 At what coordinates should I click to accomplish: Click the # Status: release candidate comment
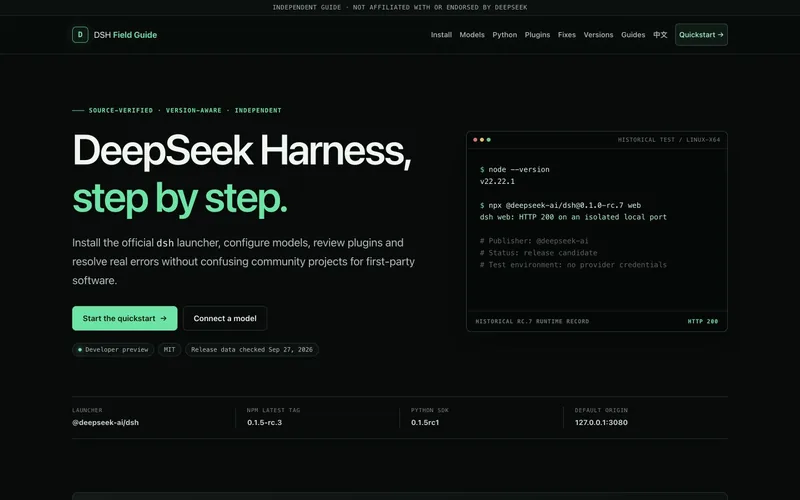point(538,253)
